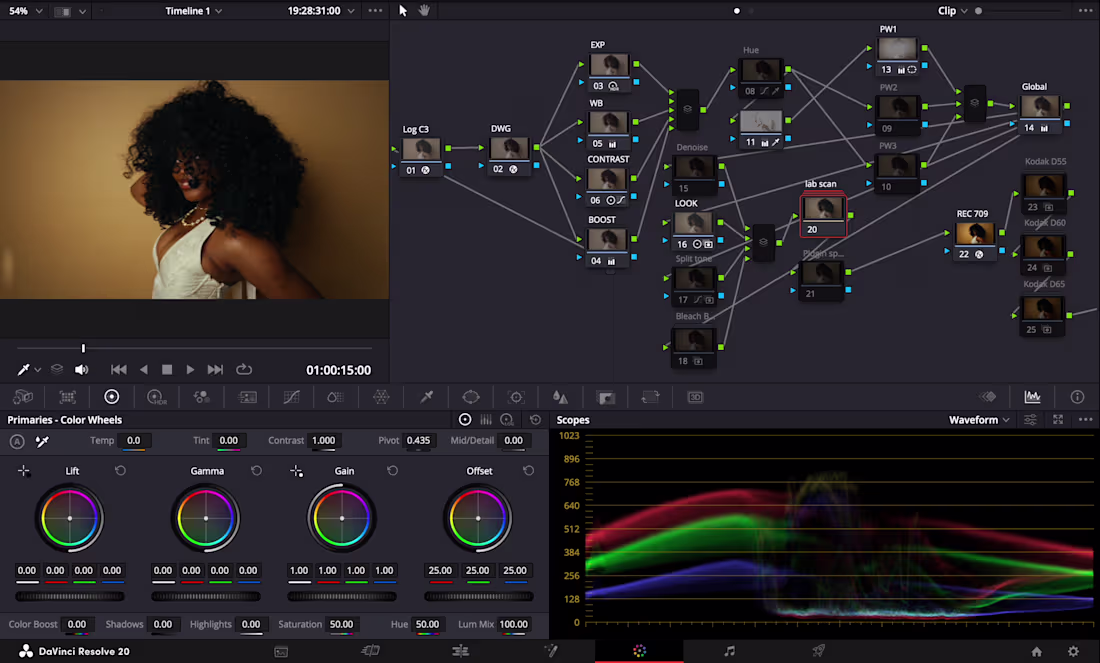Click the Auto Balance button in Color Wheels
Screen dimensions: 1100x663
click(x=16, y=441)
